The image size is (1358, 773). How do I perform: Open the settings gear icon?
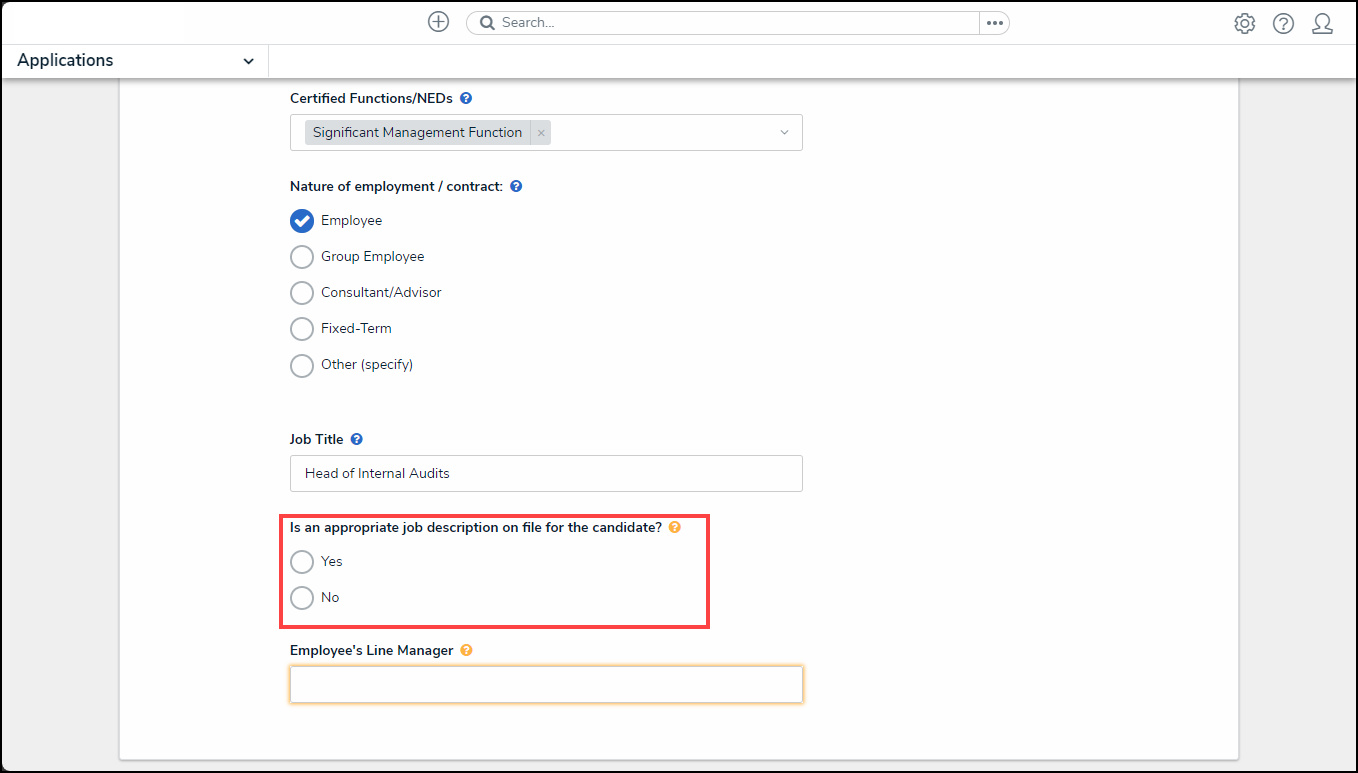[1244, 24]
